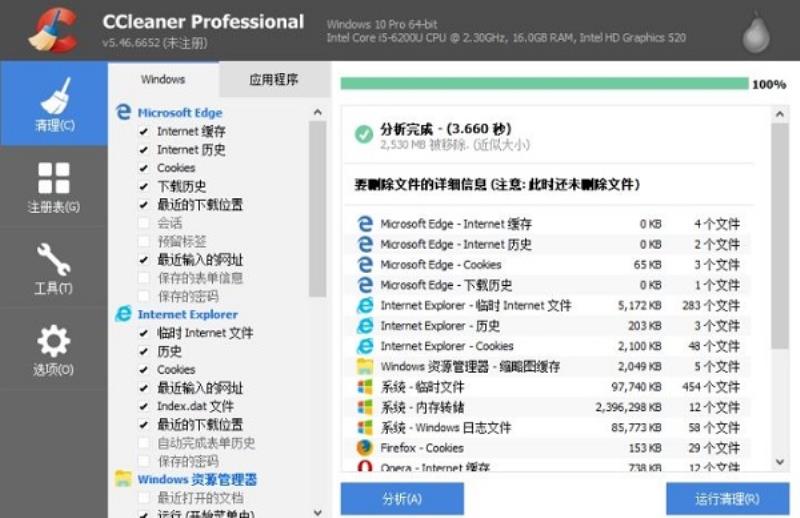Click the green 100% progress bar
Viewport: 800px width, 518px height.
coord(544,84)
